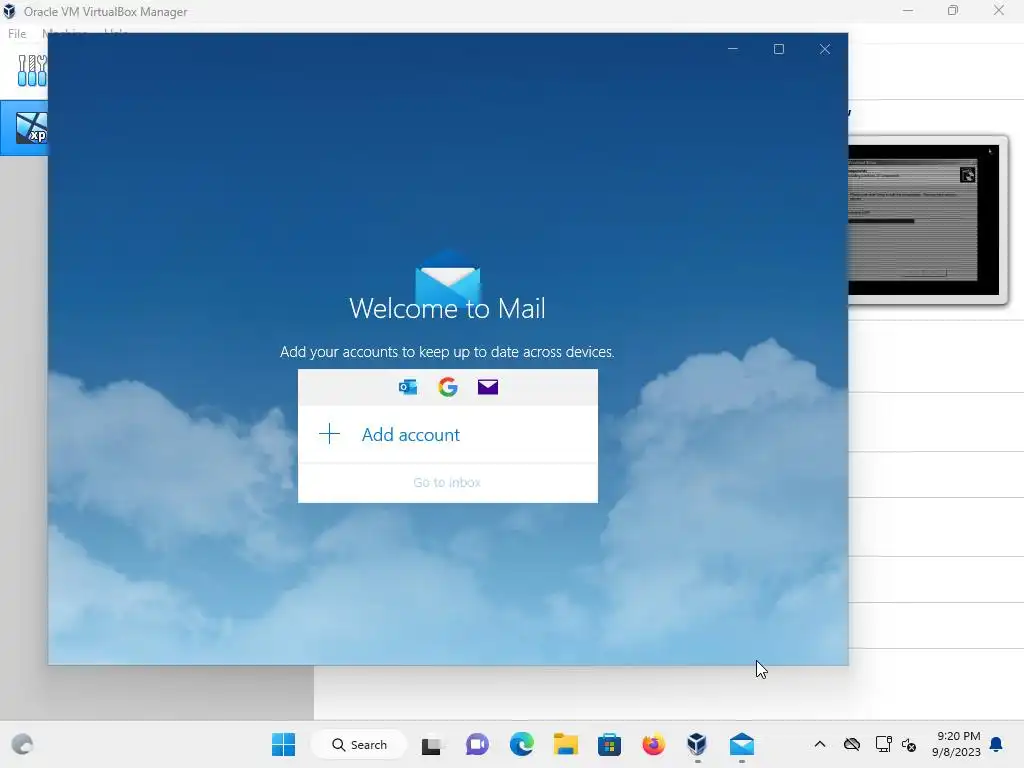Open the clock showing 9:20 PM
Screen dimensions: 1024x768
click(957, 744)
